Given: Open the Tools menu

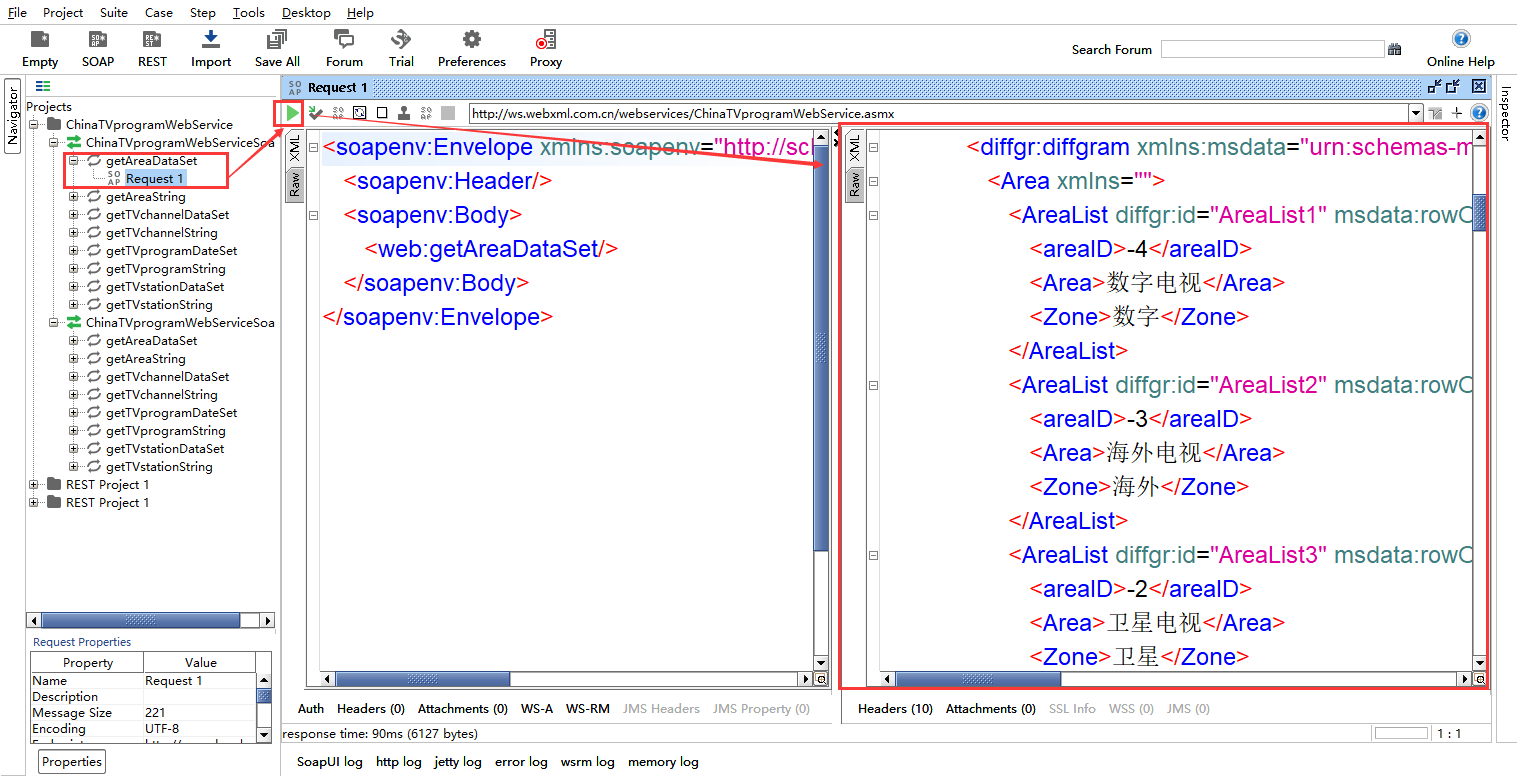Looking at the screenshot, I should (x=248, y=13).
